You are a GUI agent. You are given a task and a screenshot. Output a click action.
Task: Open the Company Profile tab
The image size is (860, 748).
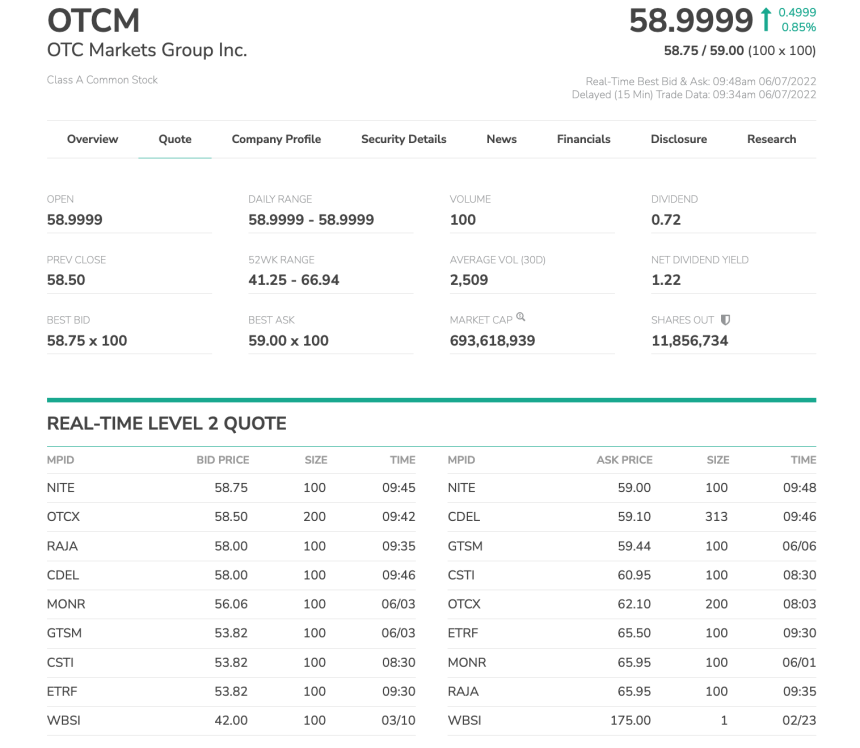[276, 139]
